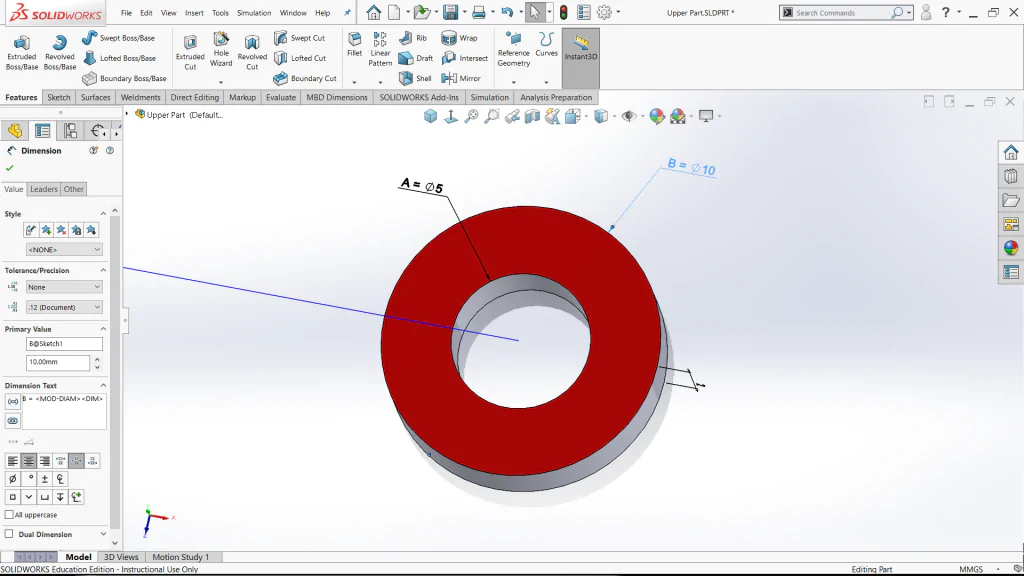Open the Tools menu
The image size is (1024, 576).
(220, 12)
